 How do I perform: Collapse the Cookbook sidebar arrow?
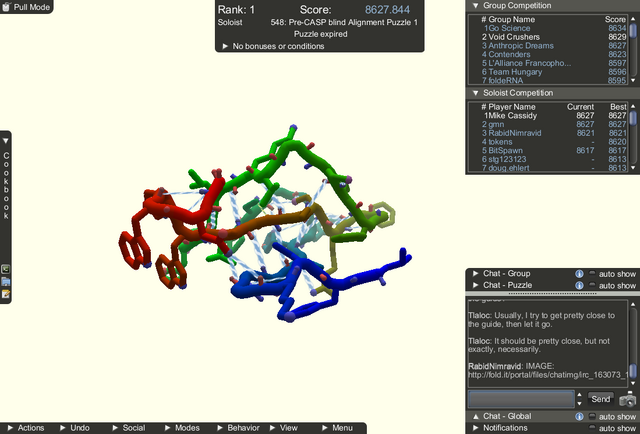(6, 141)
